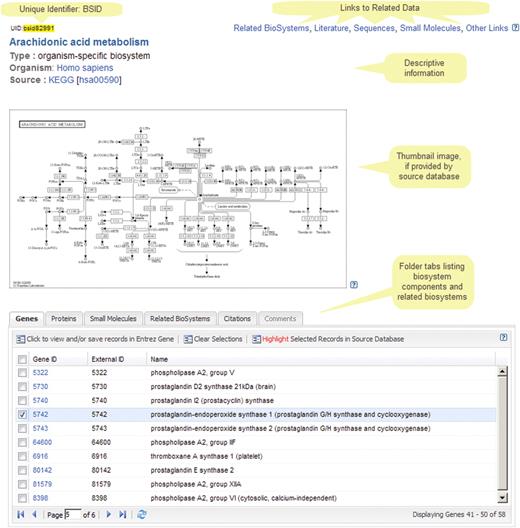Open gene ID 81579 link
The image size is (520, 528).
(42, 484)
